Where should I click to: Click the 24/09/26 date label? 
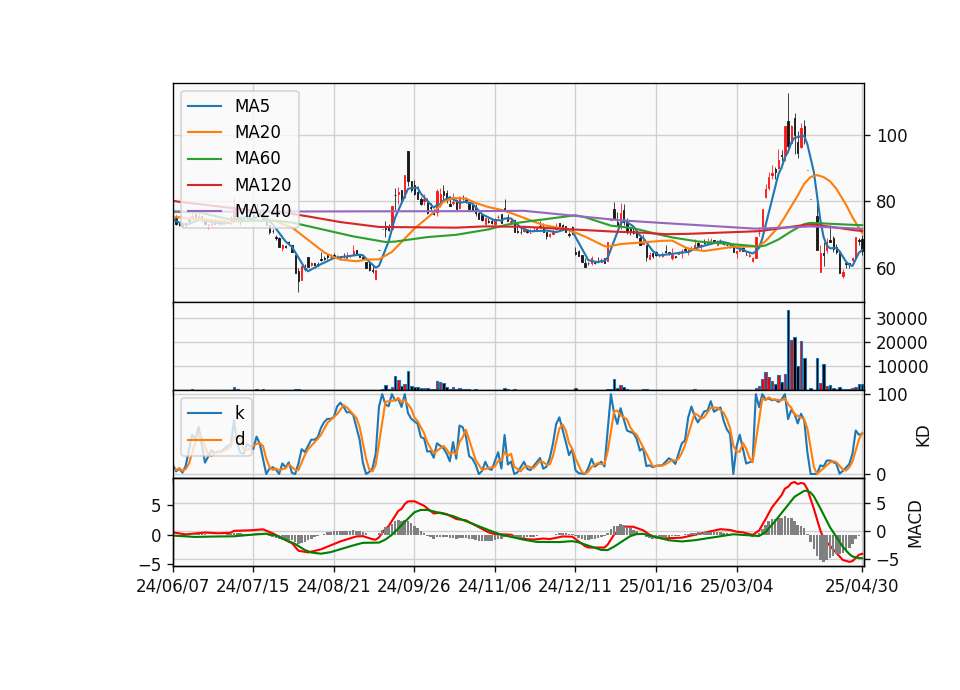[x=414, y=586]
